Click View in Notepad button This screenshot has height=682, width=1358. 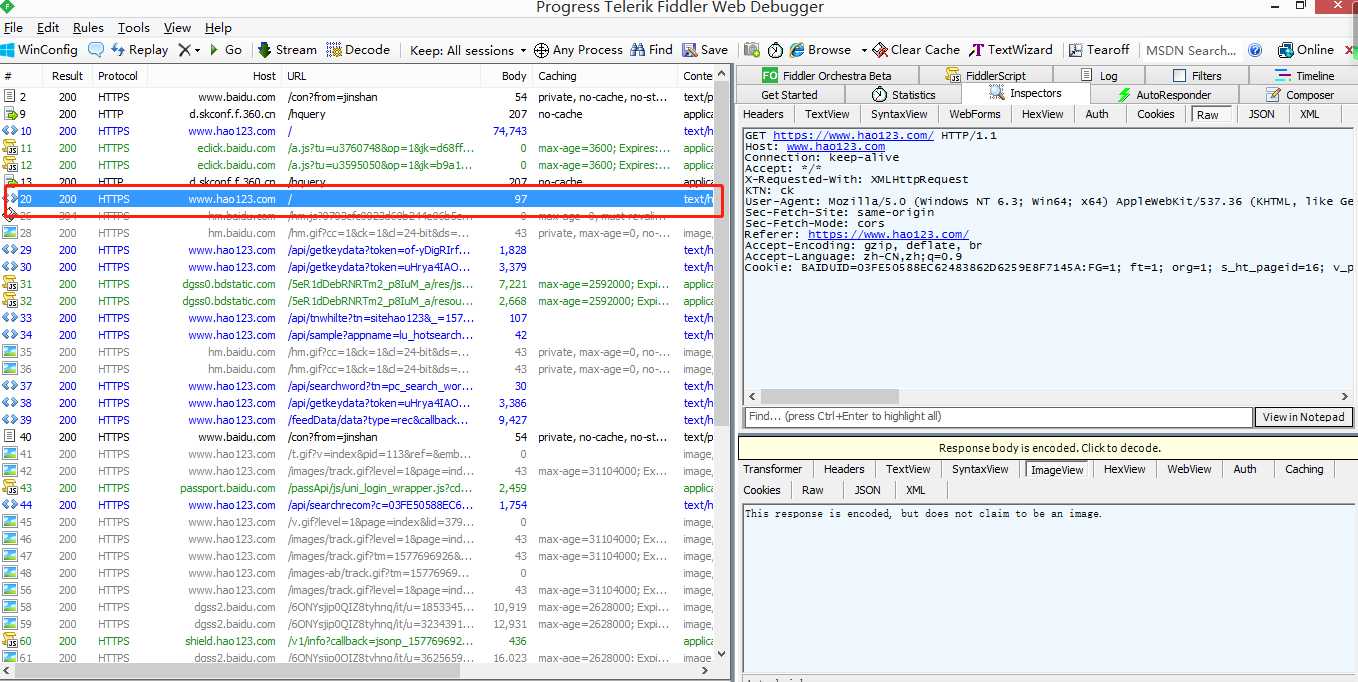[1303, 417]
